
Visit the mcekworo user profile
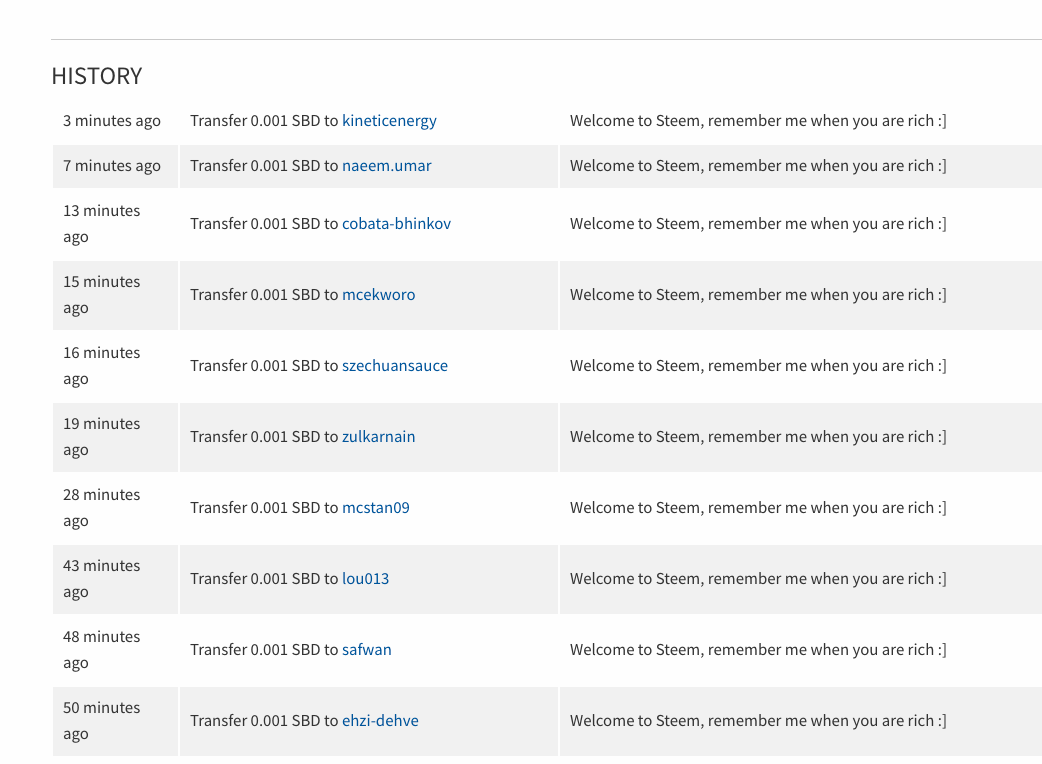click(x=378, y=295)
